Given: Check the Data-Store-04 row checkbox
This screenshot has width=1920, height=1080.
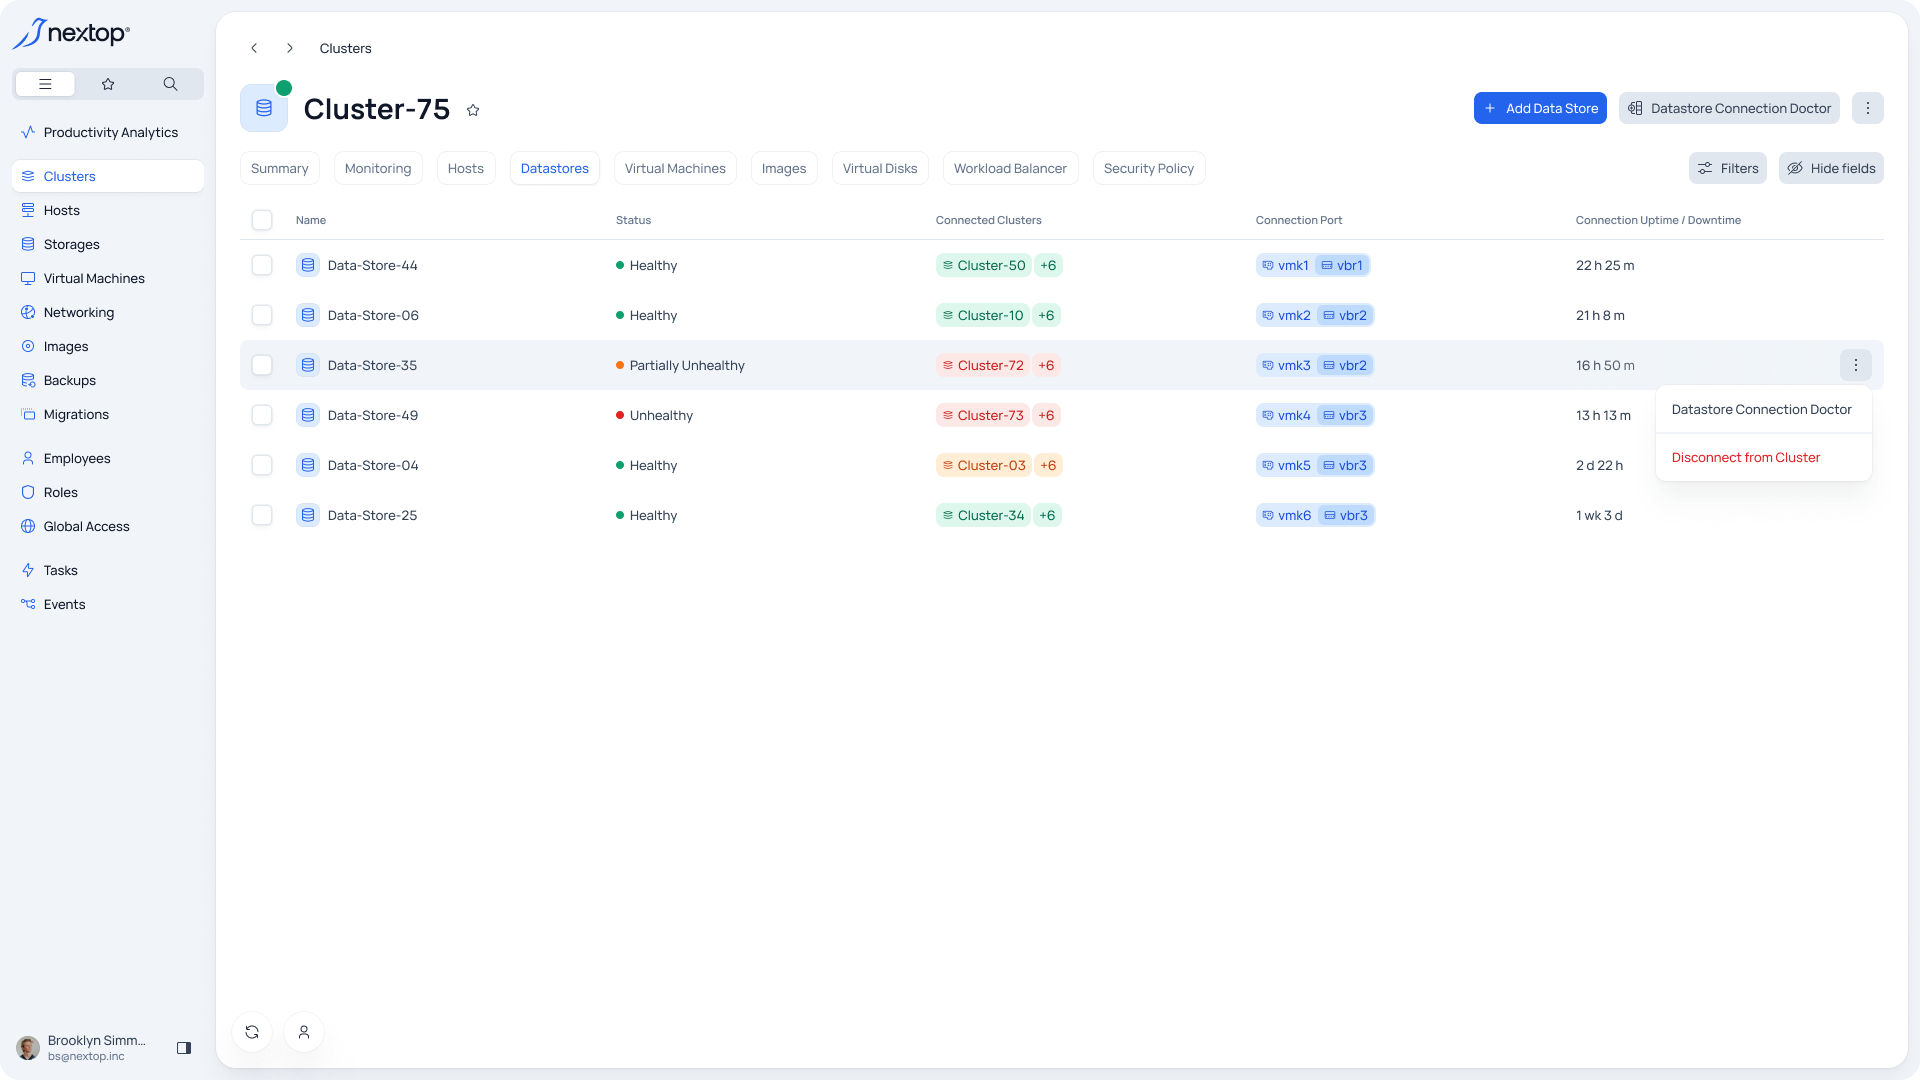Looking at the screenshot, I should click(x=262, y=465).
